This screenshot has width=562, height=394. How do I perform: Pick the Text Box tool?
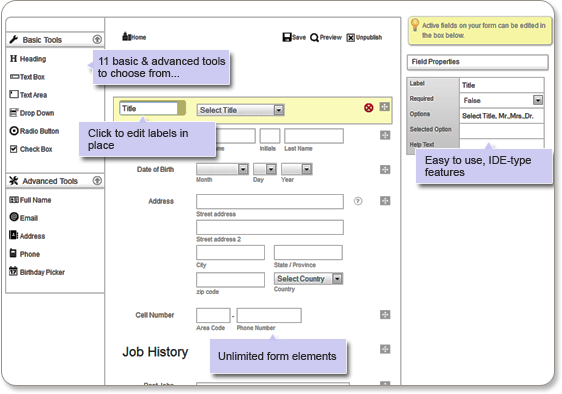pos(27,77)
